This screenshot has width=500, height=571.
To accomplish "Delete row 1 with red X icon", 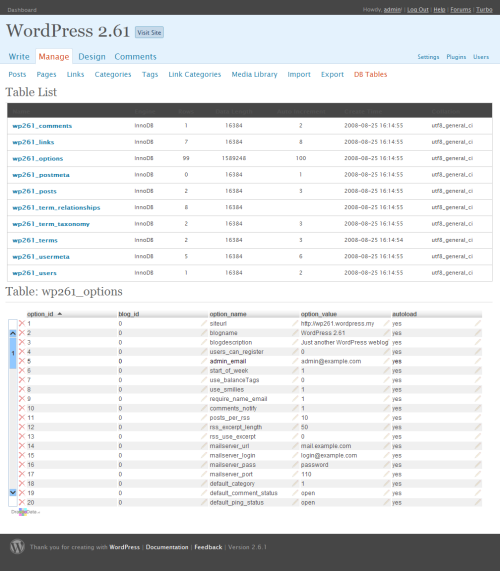I will tap(22, 323).
